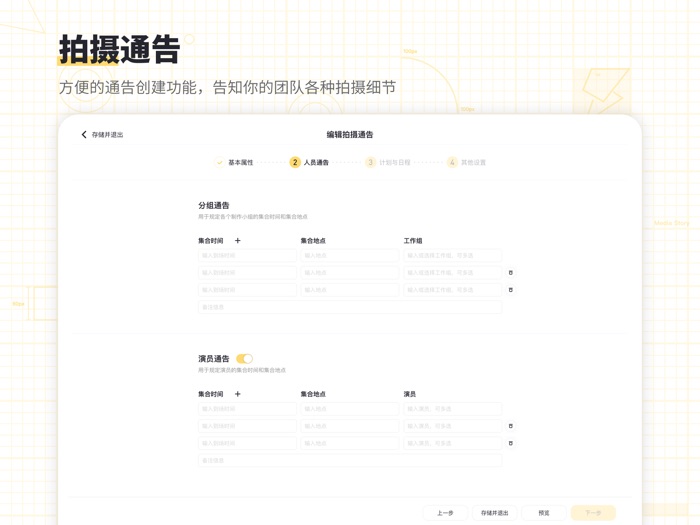Screen dimensions: 700x525
Task: Focus second-row 集合时间 field in 演员通告
Action: (247, 426)
